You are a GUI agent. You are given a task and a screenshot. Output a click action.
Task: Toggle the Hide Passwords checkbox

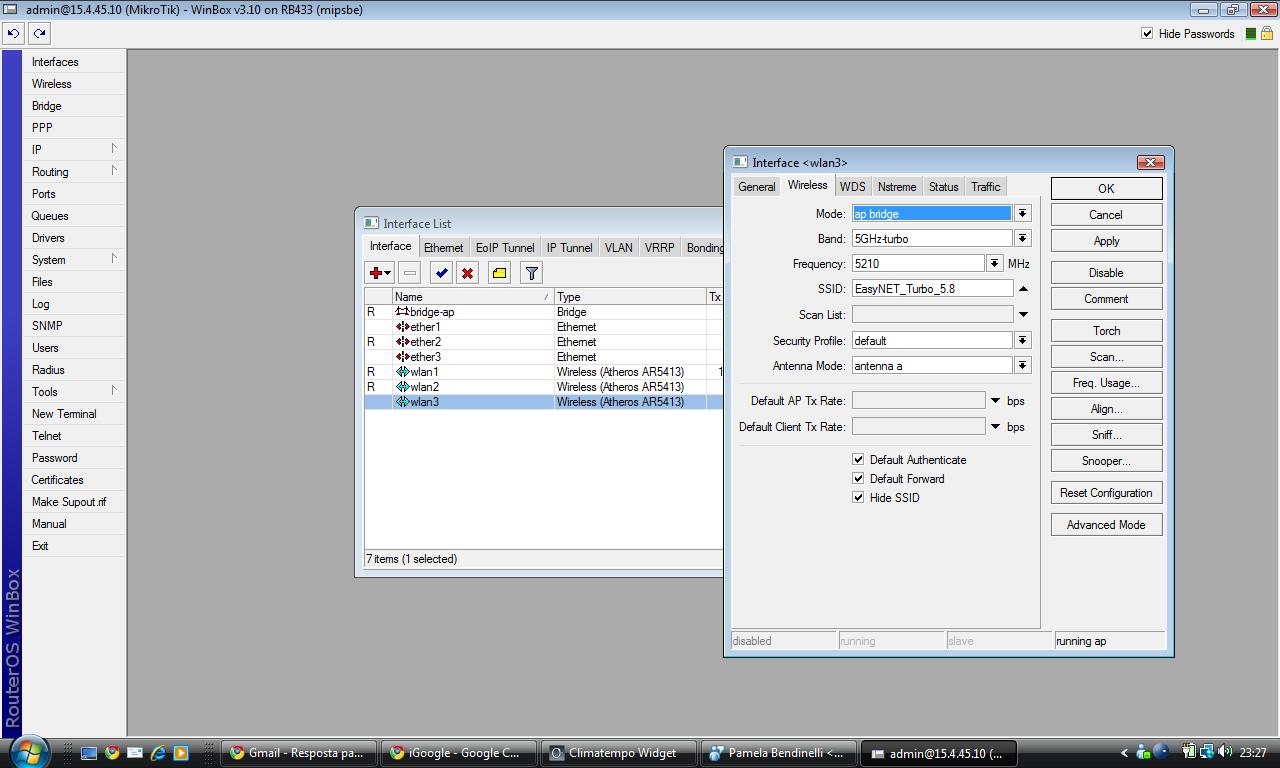(x=1147, y=33)
